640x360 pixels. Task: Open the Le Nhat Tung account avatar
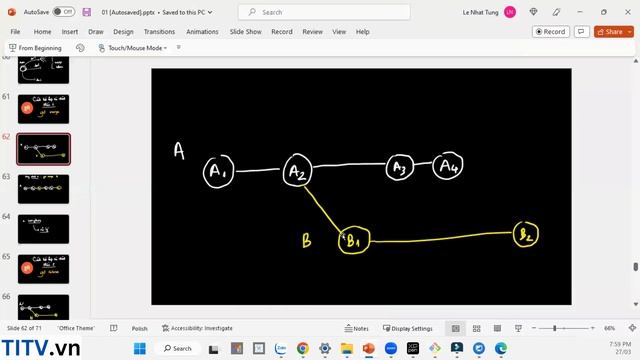coord(509,12)
